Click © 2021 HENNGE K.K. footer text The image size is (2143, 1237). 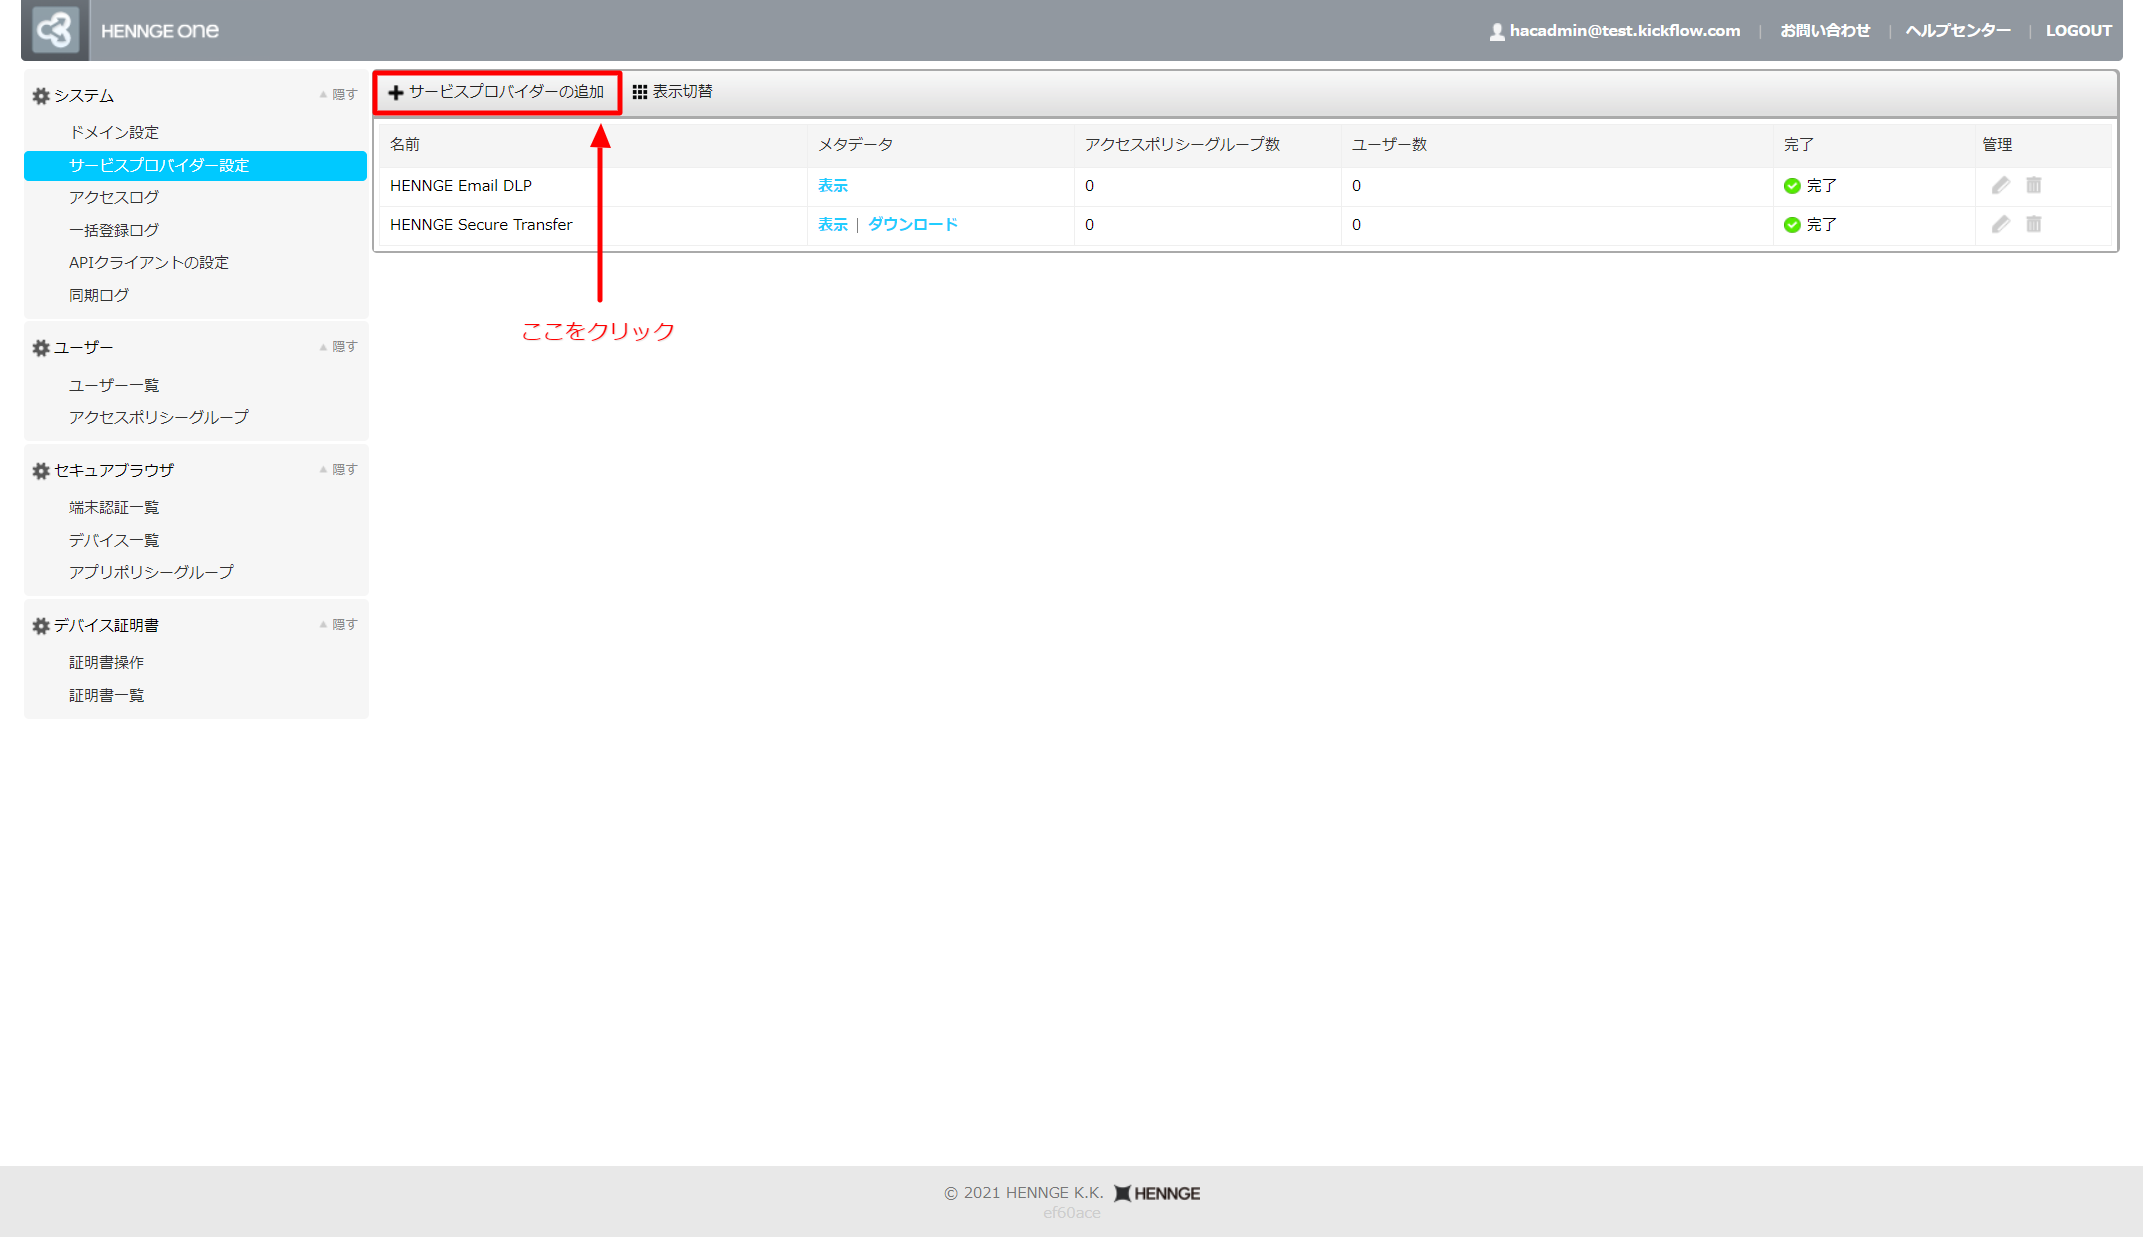pos(1024,1193)
